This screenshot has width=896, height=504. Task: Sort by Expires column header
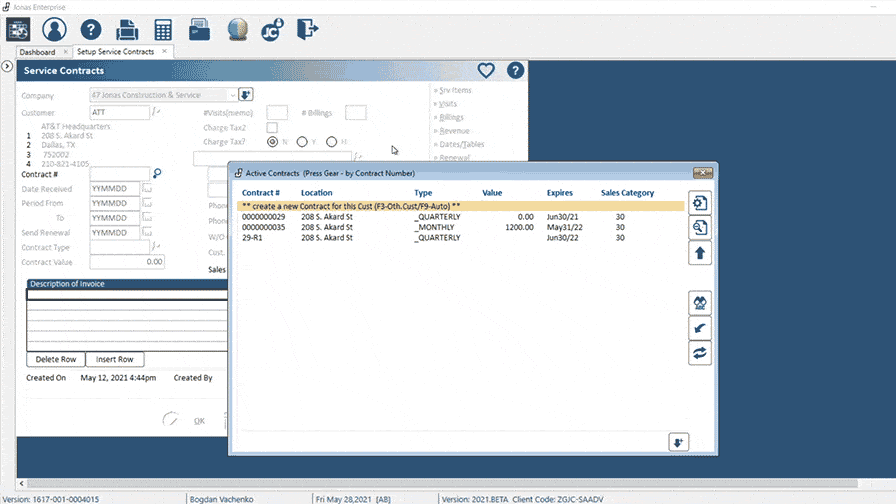tap(559, 193)
